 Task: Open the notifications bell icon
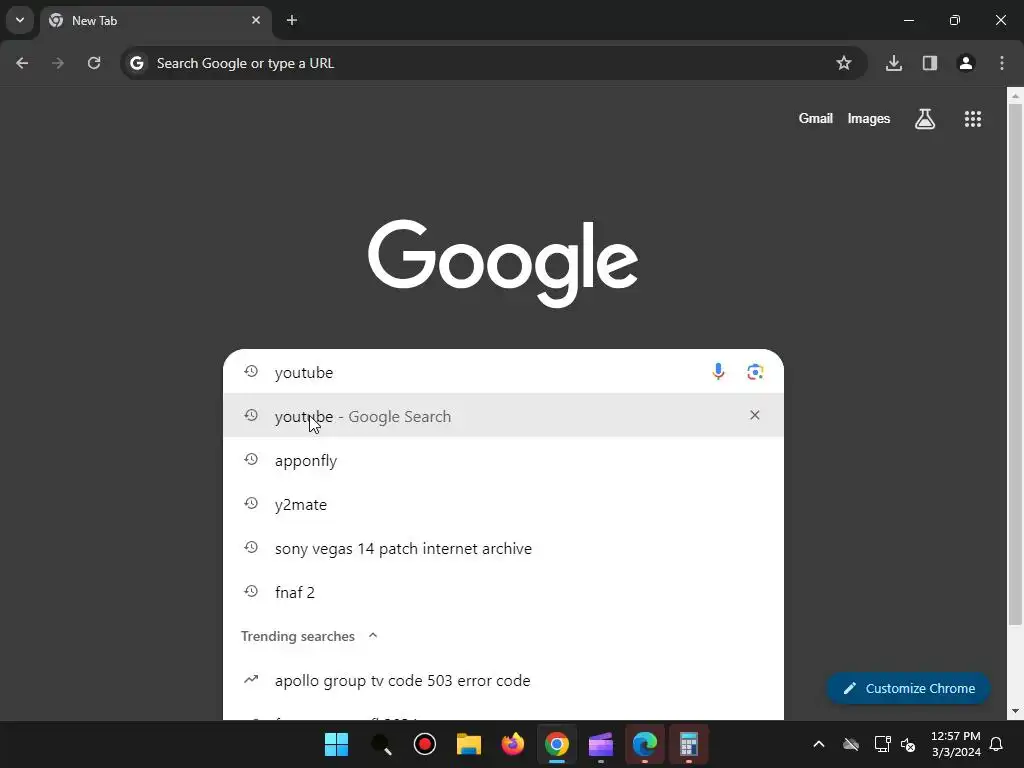(997, 744)
